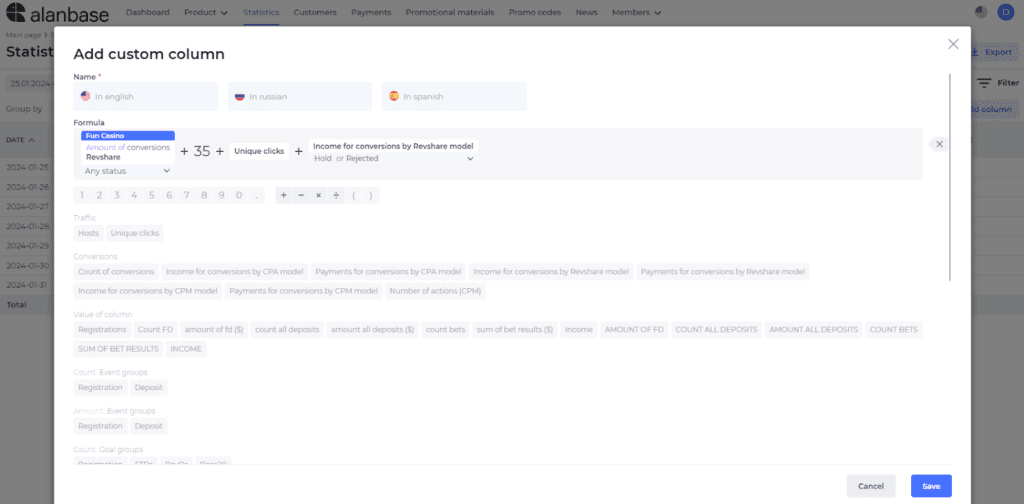Add sum of bet results ($) value
The width and height of the screenshot is (1024, 504).
pyautogui.click(x=515, y=330)
